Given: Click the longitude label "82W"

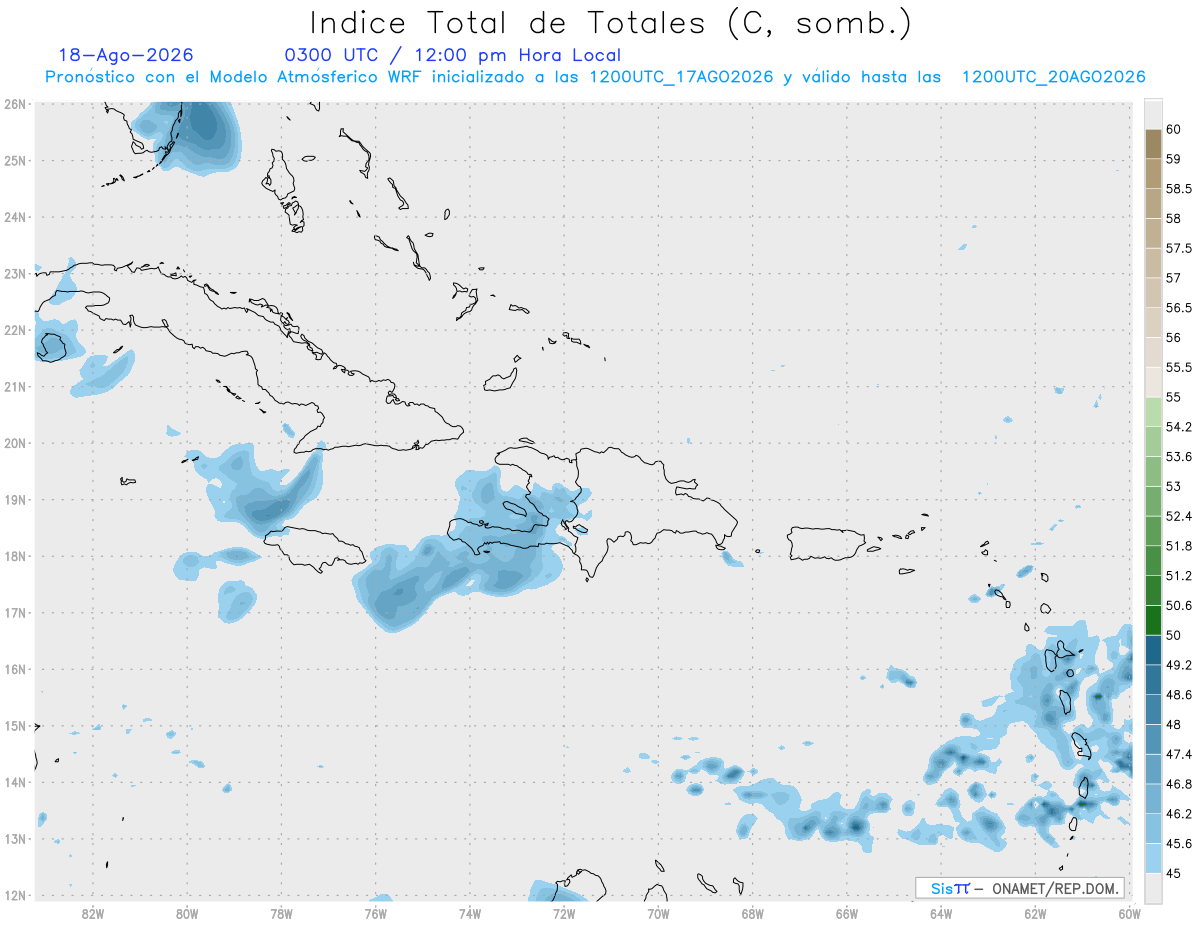Looking at the screenshot, I should click(x=93, y=913).
